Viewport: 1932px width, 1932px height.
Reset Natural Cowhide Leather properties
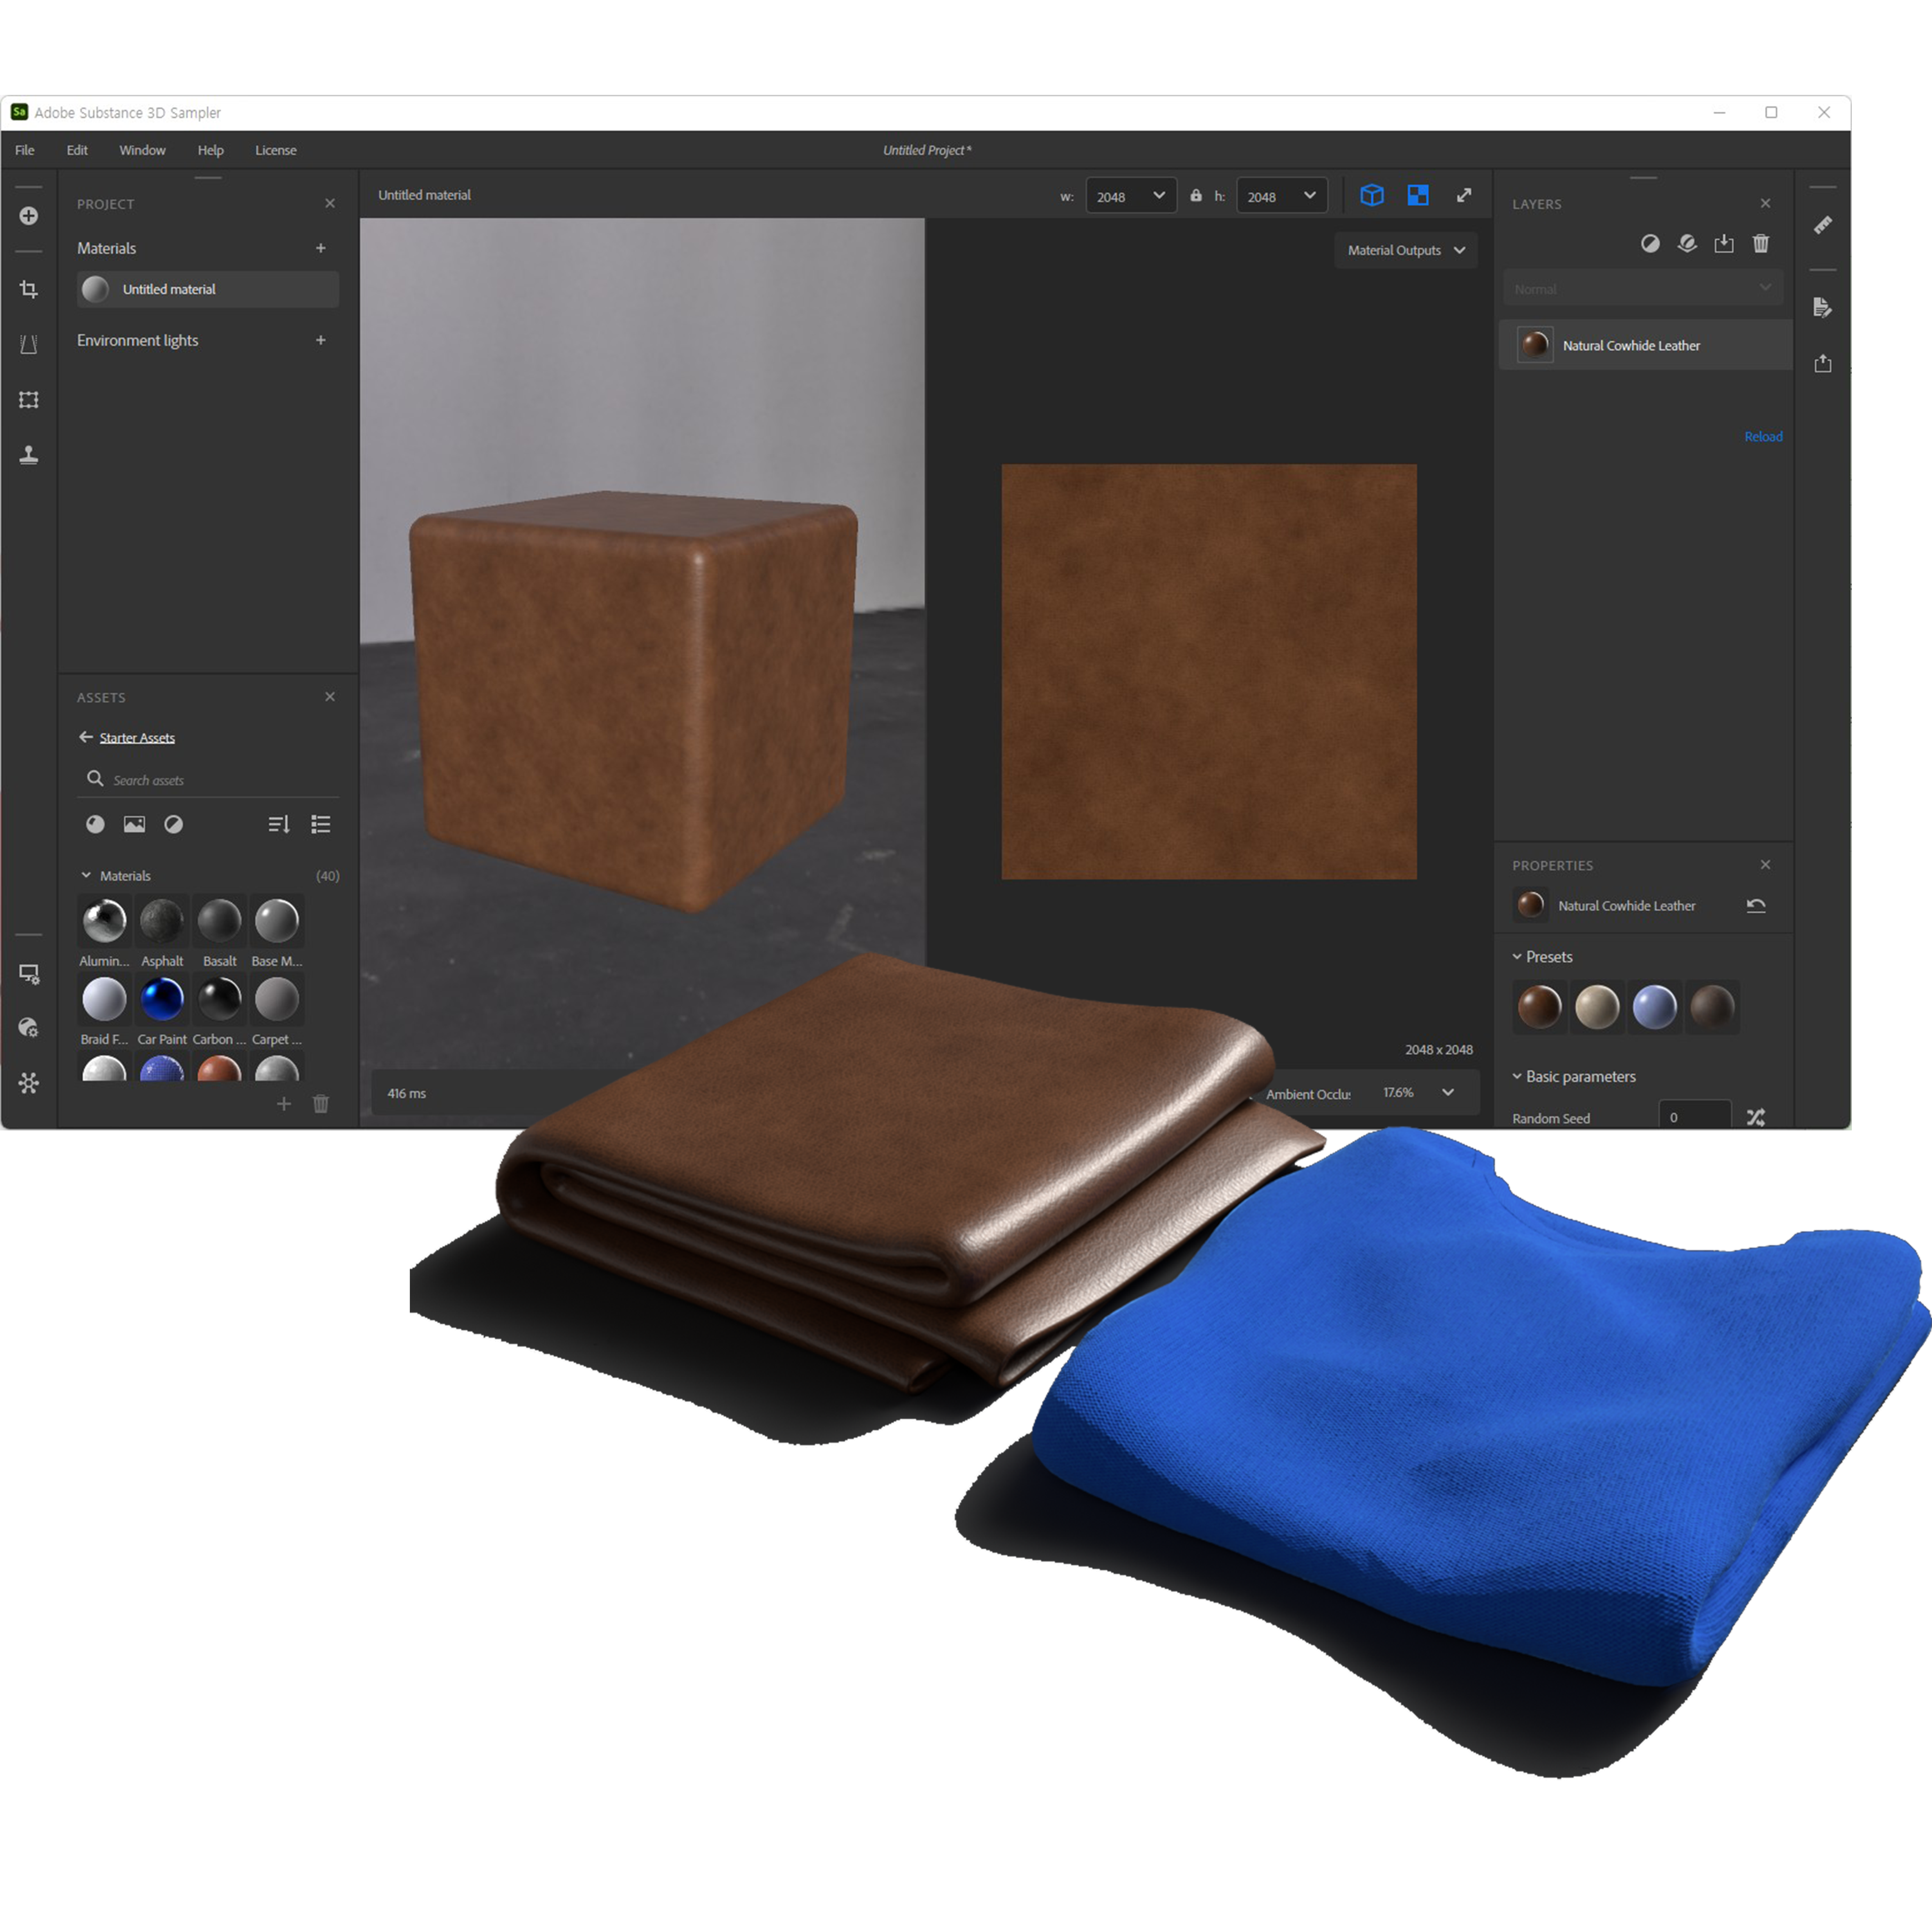(x=1756, y=906)
